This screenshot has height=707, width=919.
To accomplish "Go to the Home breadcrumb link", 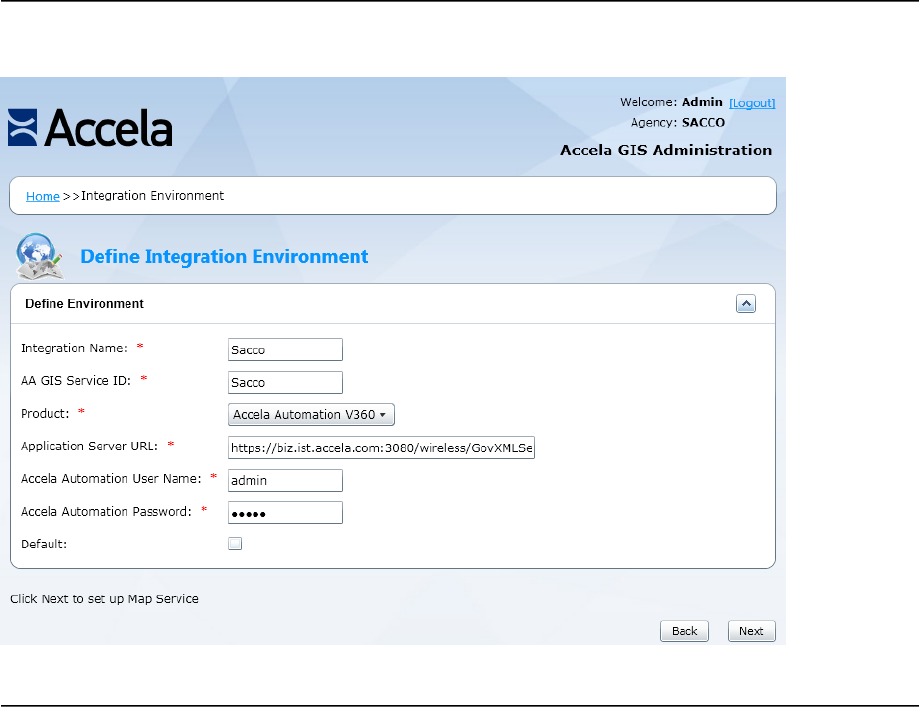I will [43, 196].
